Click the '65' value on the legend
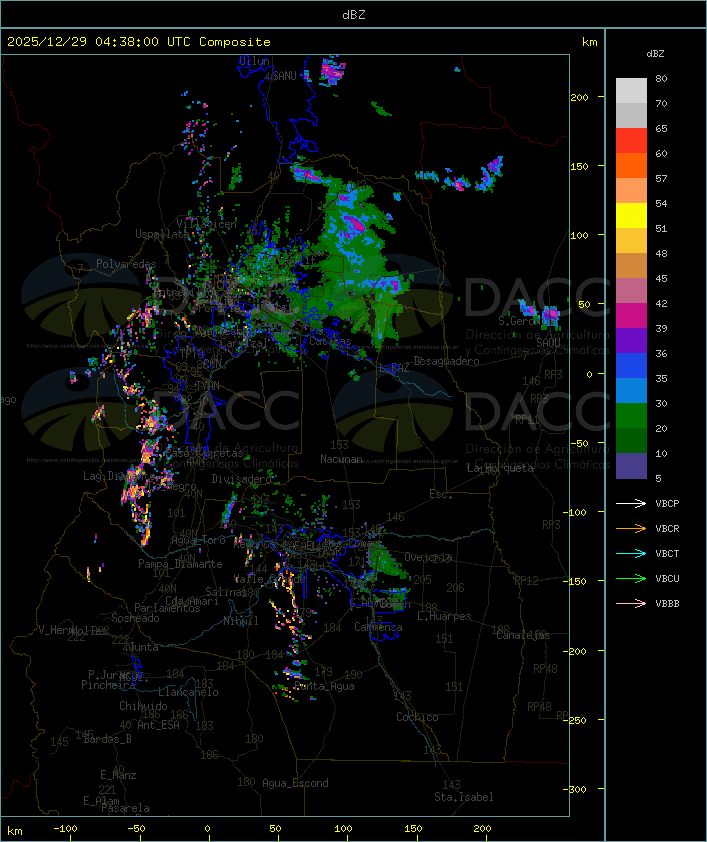Viewport: 707px width, 842px height. coord(661,128)
